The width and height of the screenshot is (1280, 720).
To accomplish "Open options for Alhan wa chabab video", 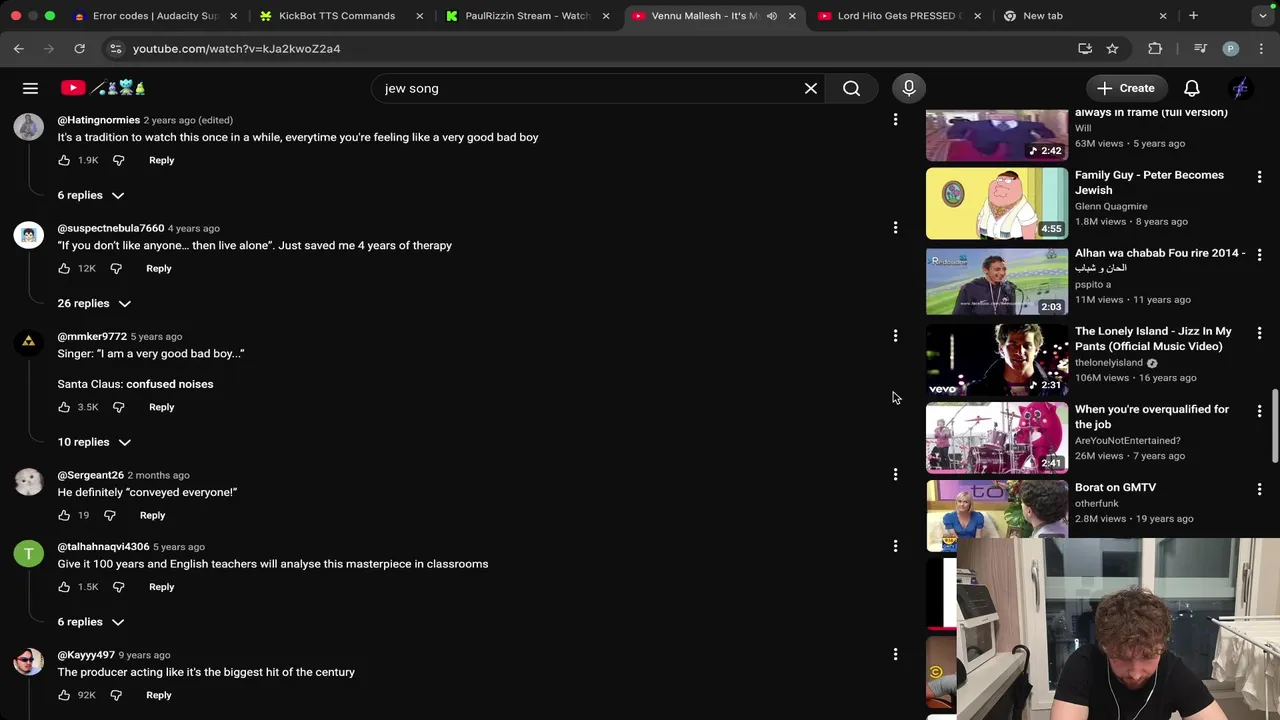I will pos(1259,254).
